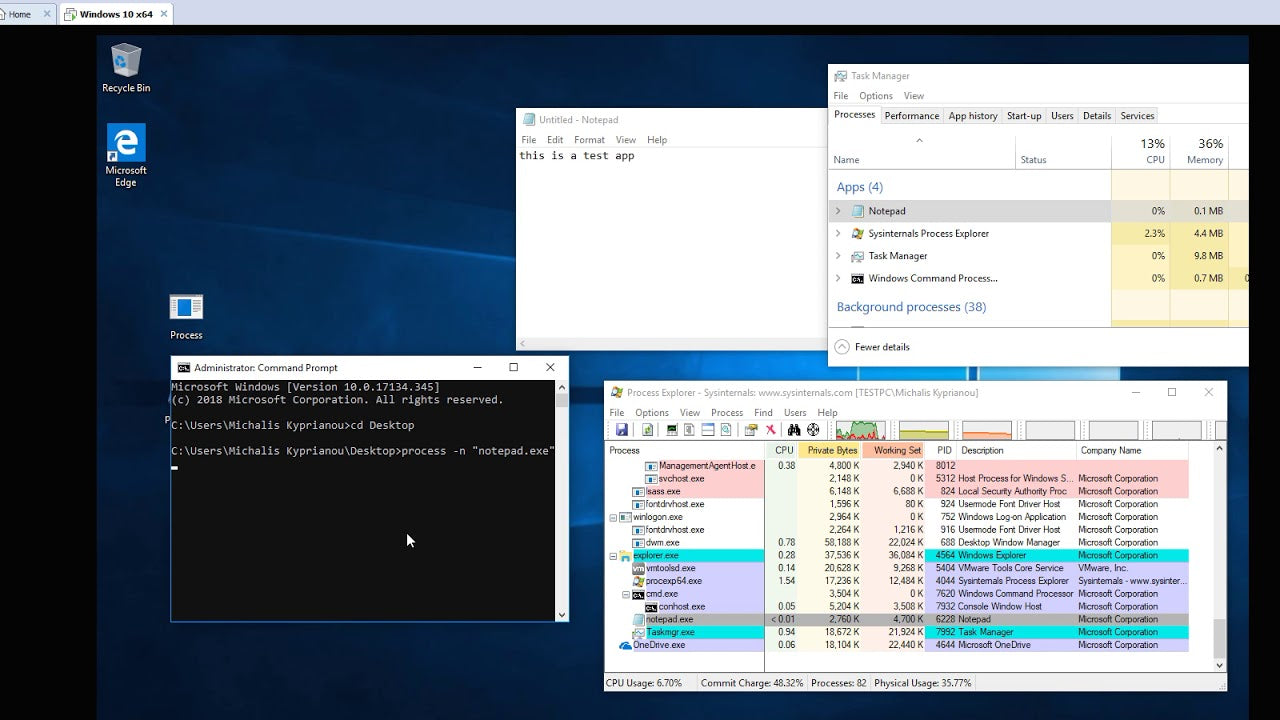
Task: Click the crosshair Find Window's Process icon
Action: pyautogui.click(x=813, y=430)
